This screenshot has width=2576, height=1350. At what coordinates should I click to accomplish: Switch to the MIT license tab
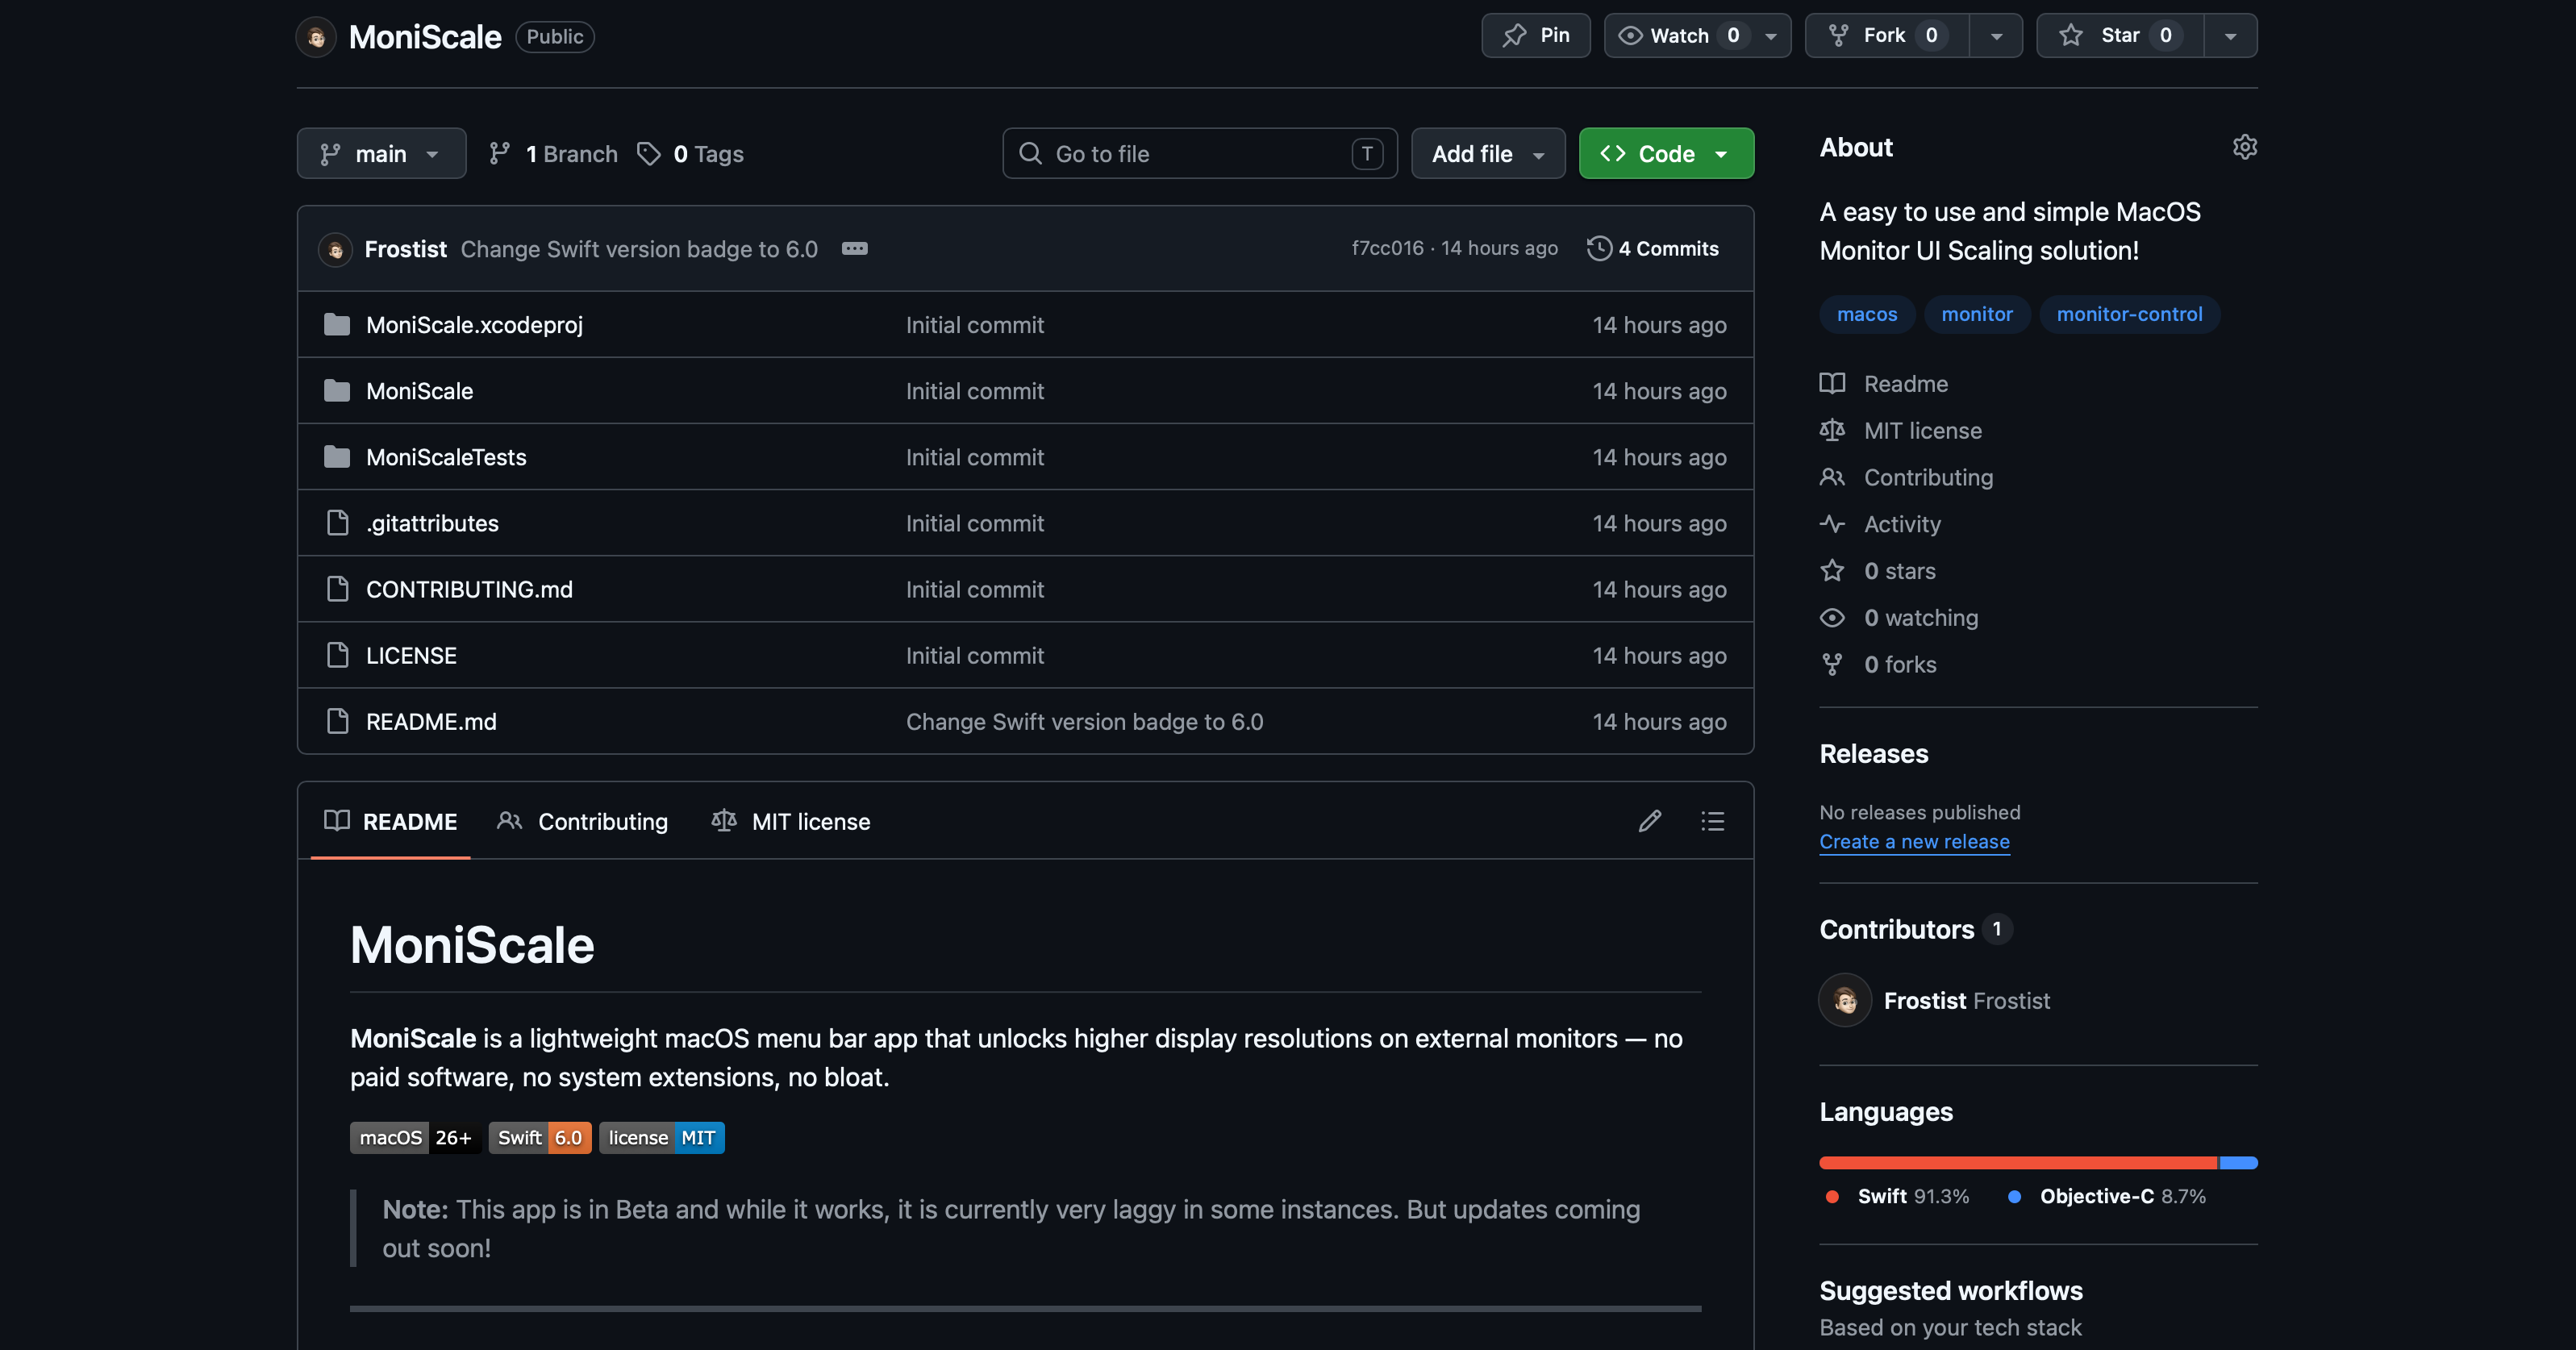[791, 821]
